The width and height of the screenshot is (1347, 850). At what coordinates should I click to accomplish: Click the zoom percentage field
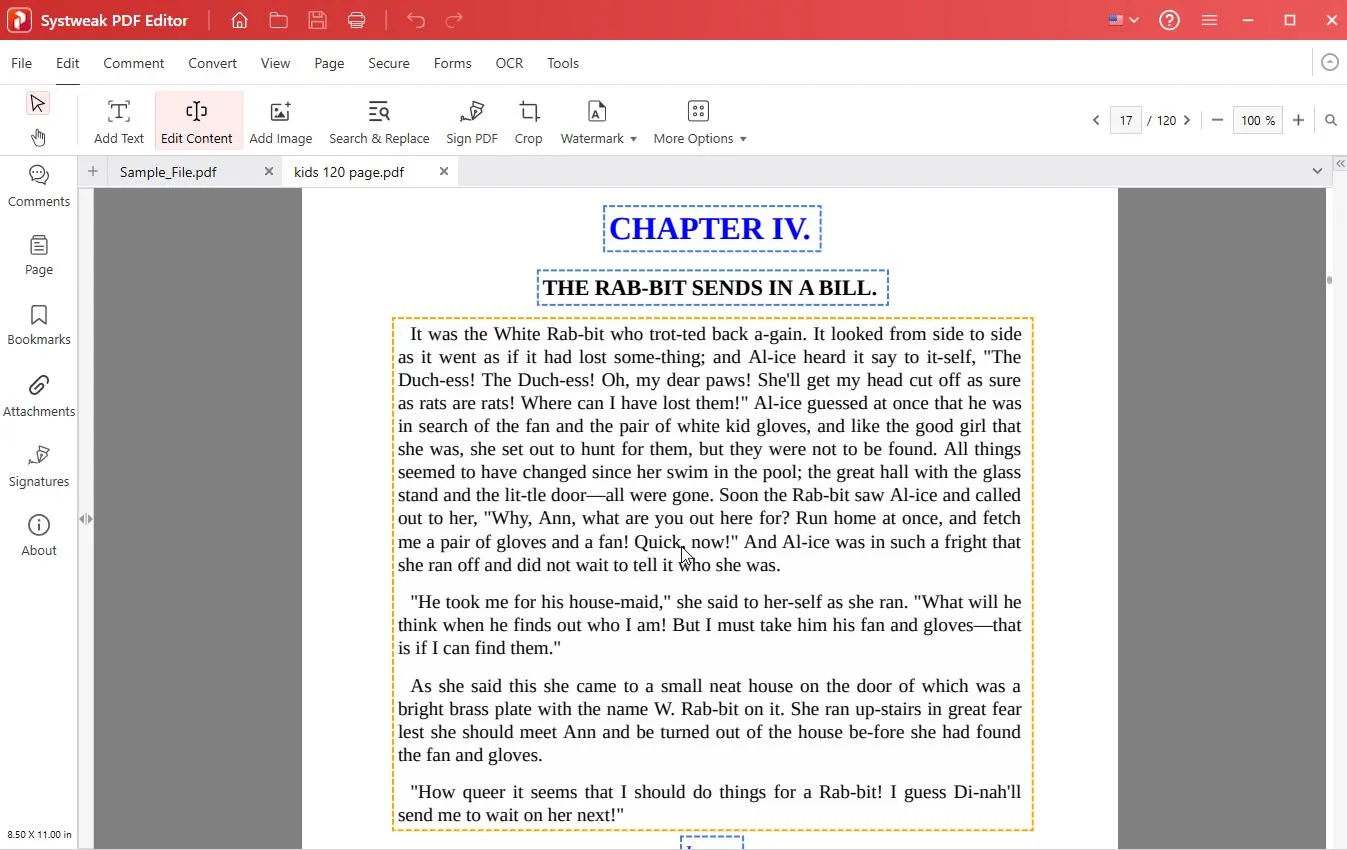click(1257, 120)
